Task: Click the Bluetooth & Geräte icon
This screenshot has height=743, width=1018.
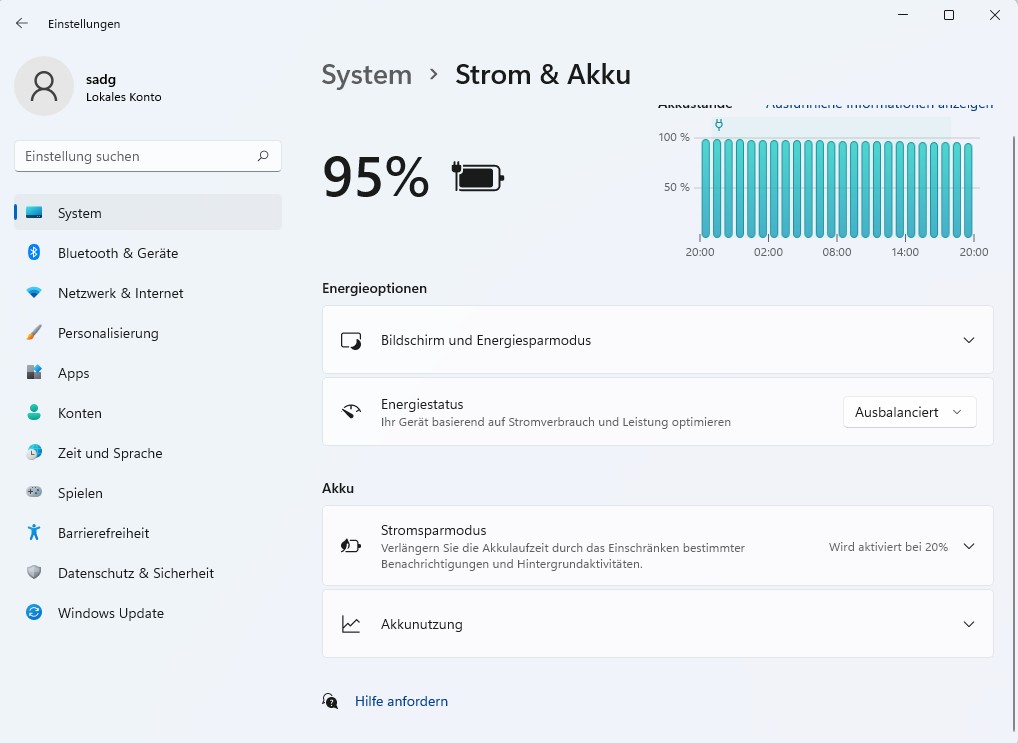Action: coord(34,253)
